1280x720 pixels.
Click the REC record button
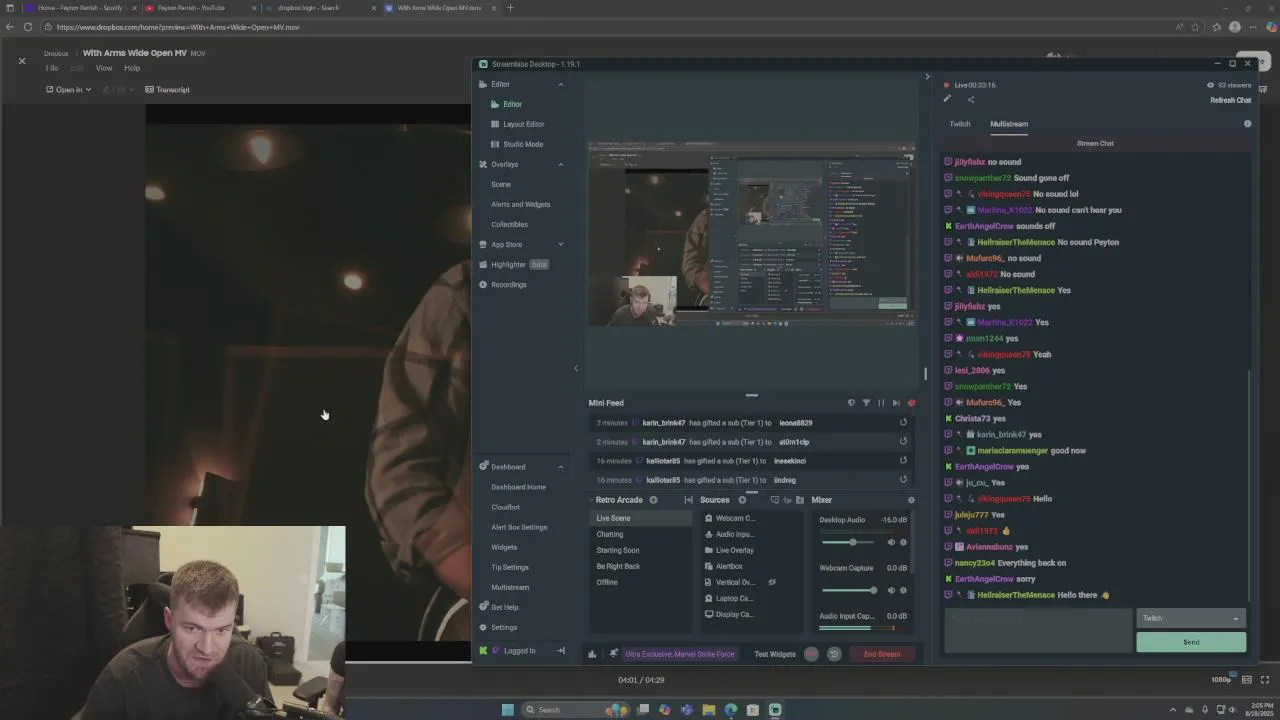pos(811,654)
